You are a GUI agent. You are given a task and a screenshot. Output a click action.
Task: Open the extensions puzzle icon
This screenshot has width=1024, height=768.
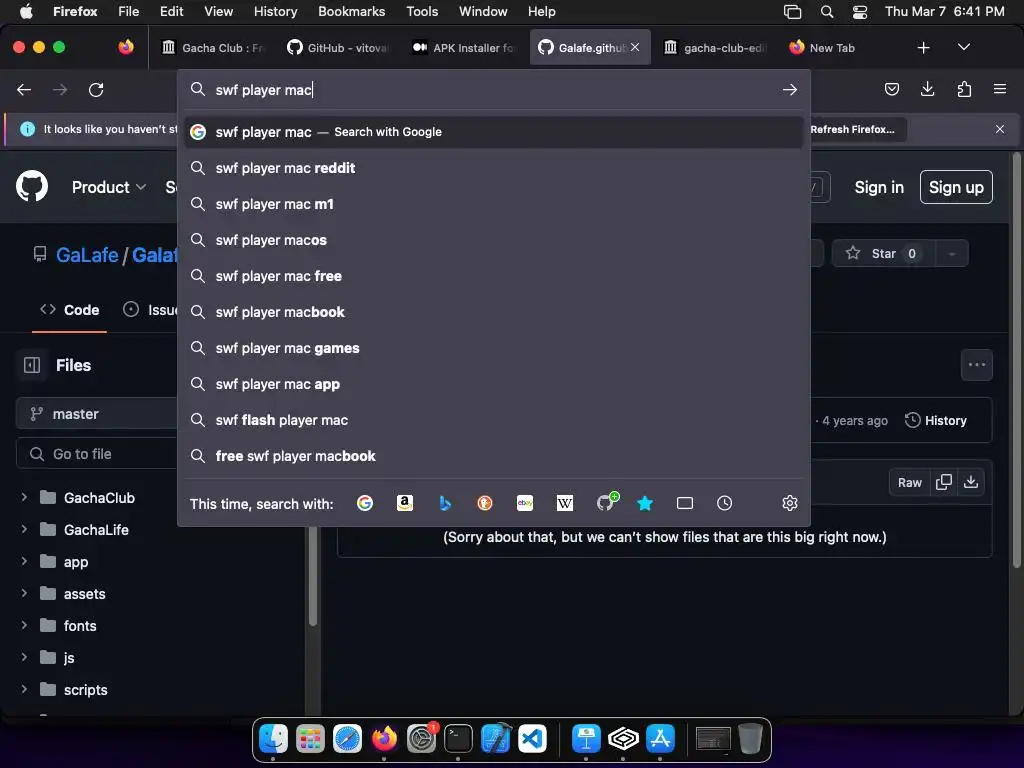click(x=964, y=89)
